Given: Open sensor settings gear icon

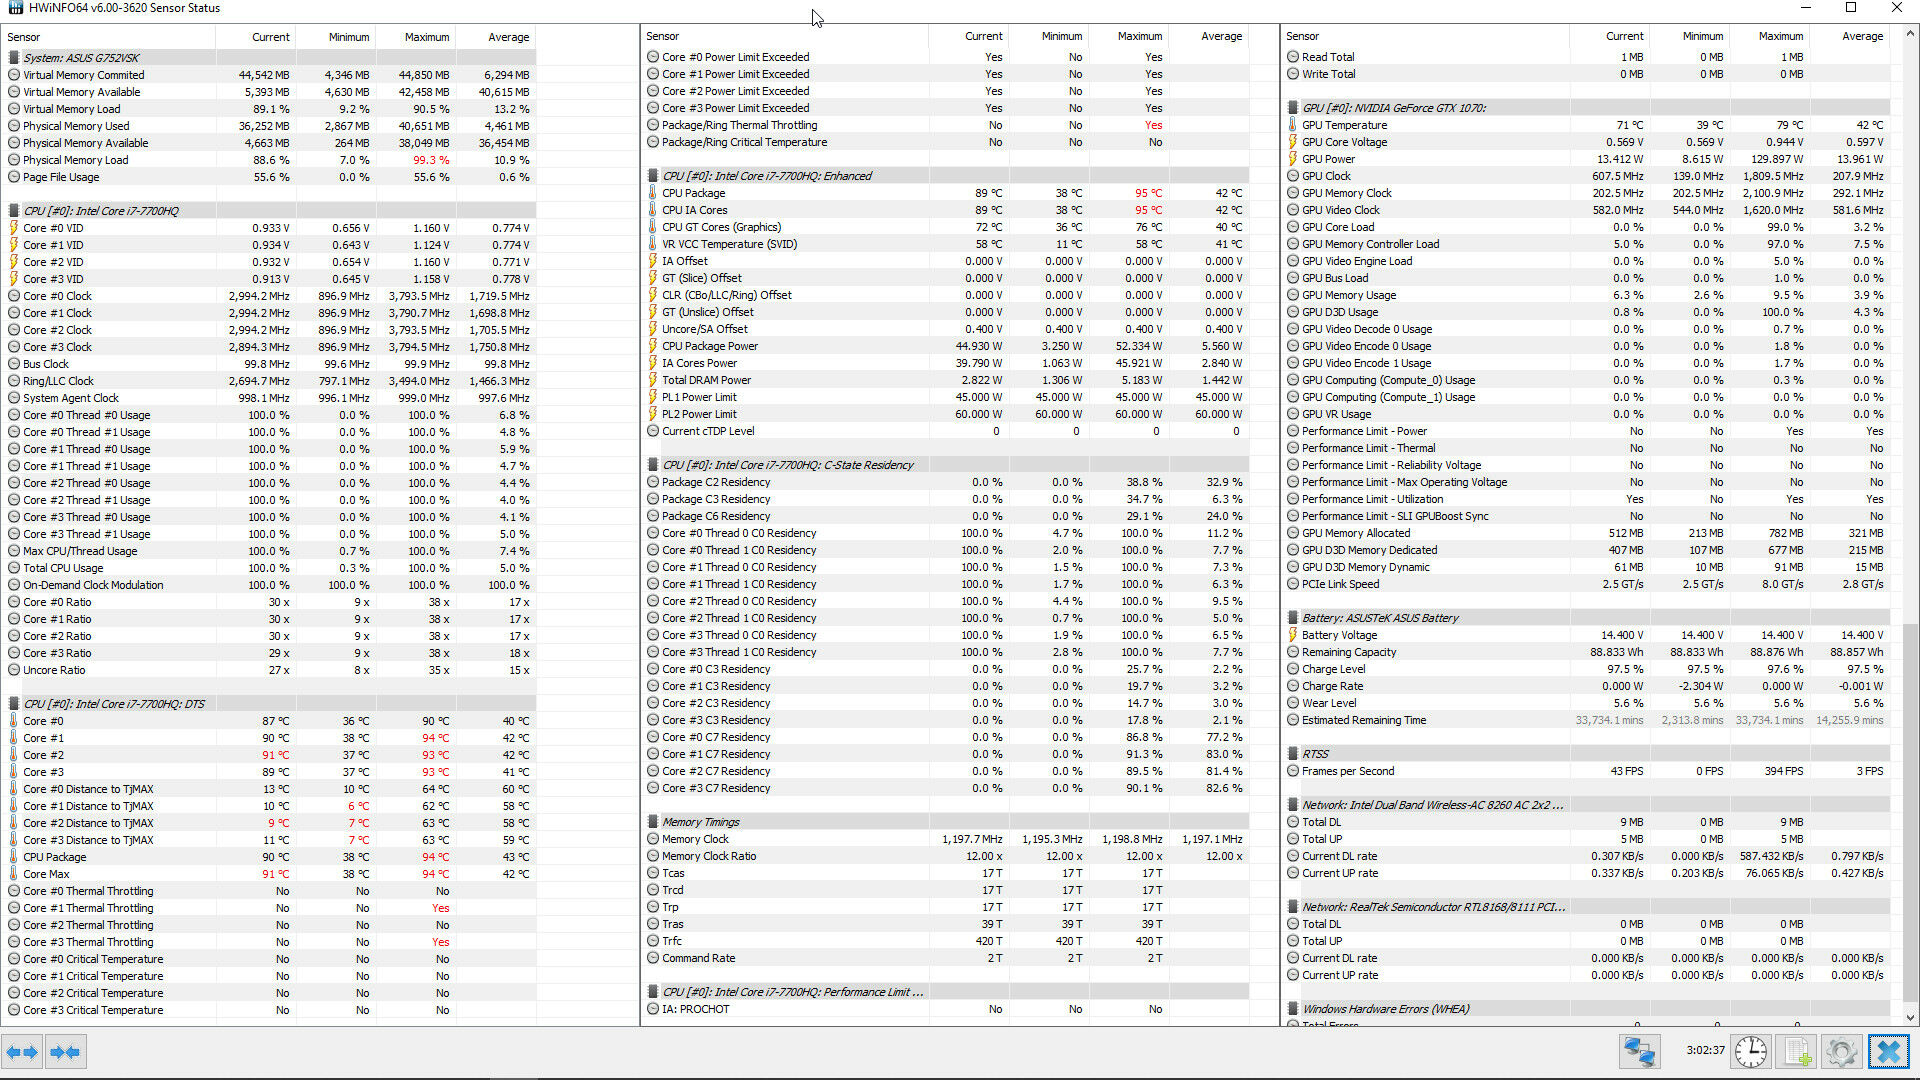Looking at the screenshot, I should 1841,1052.
